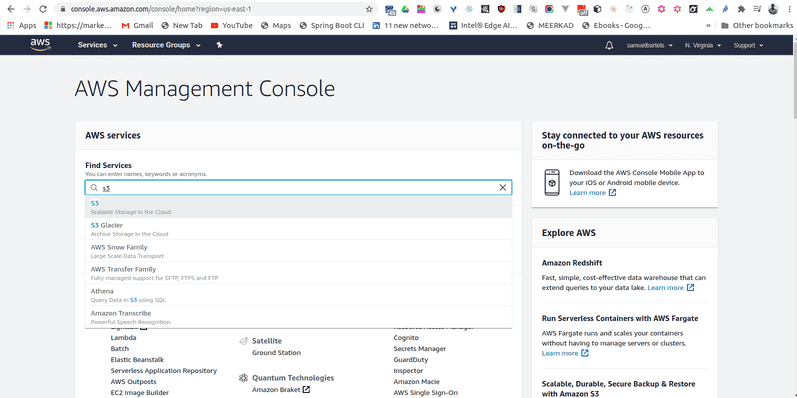This screenshot has width=797, height=398.
Task: Click the media control playlist icon
Action: [x=757, y=9]
